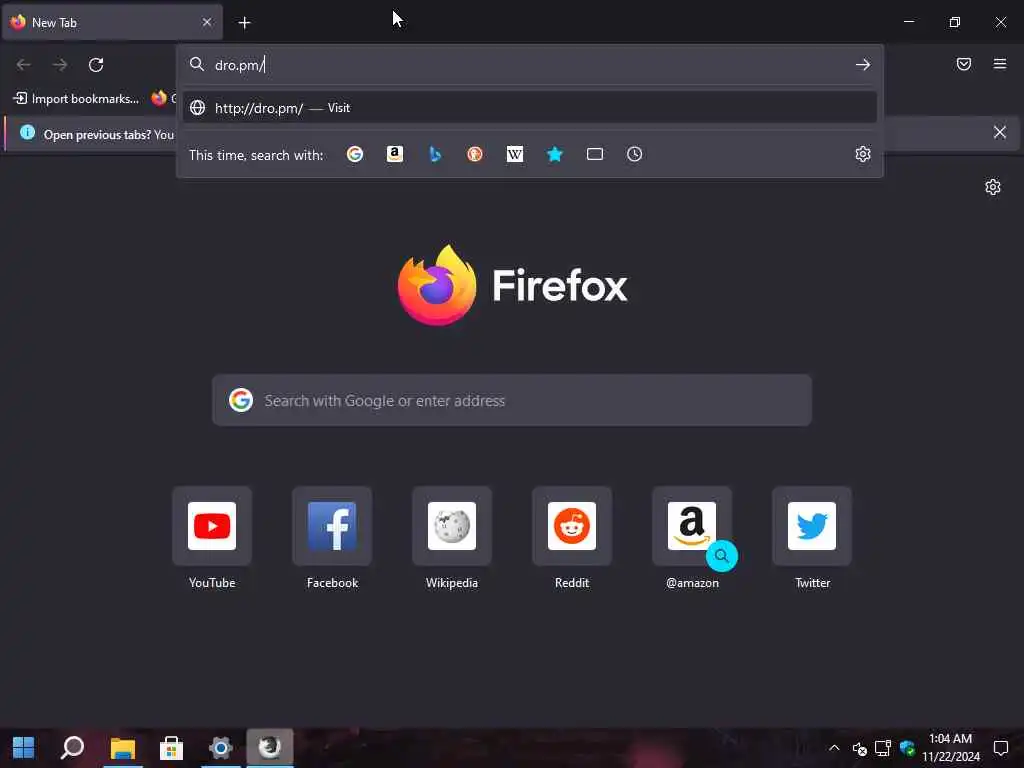
Task: Search this time with Bing icon
Action: coord(435,154)
